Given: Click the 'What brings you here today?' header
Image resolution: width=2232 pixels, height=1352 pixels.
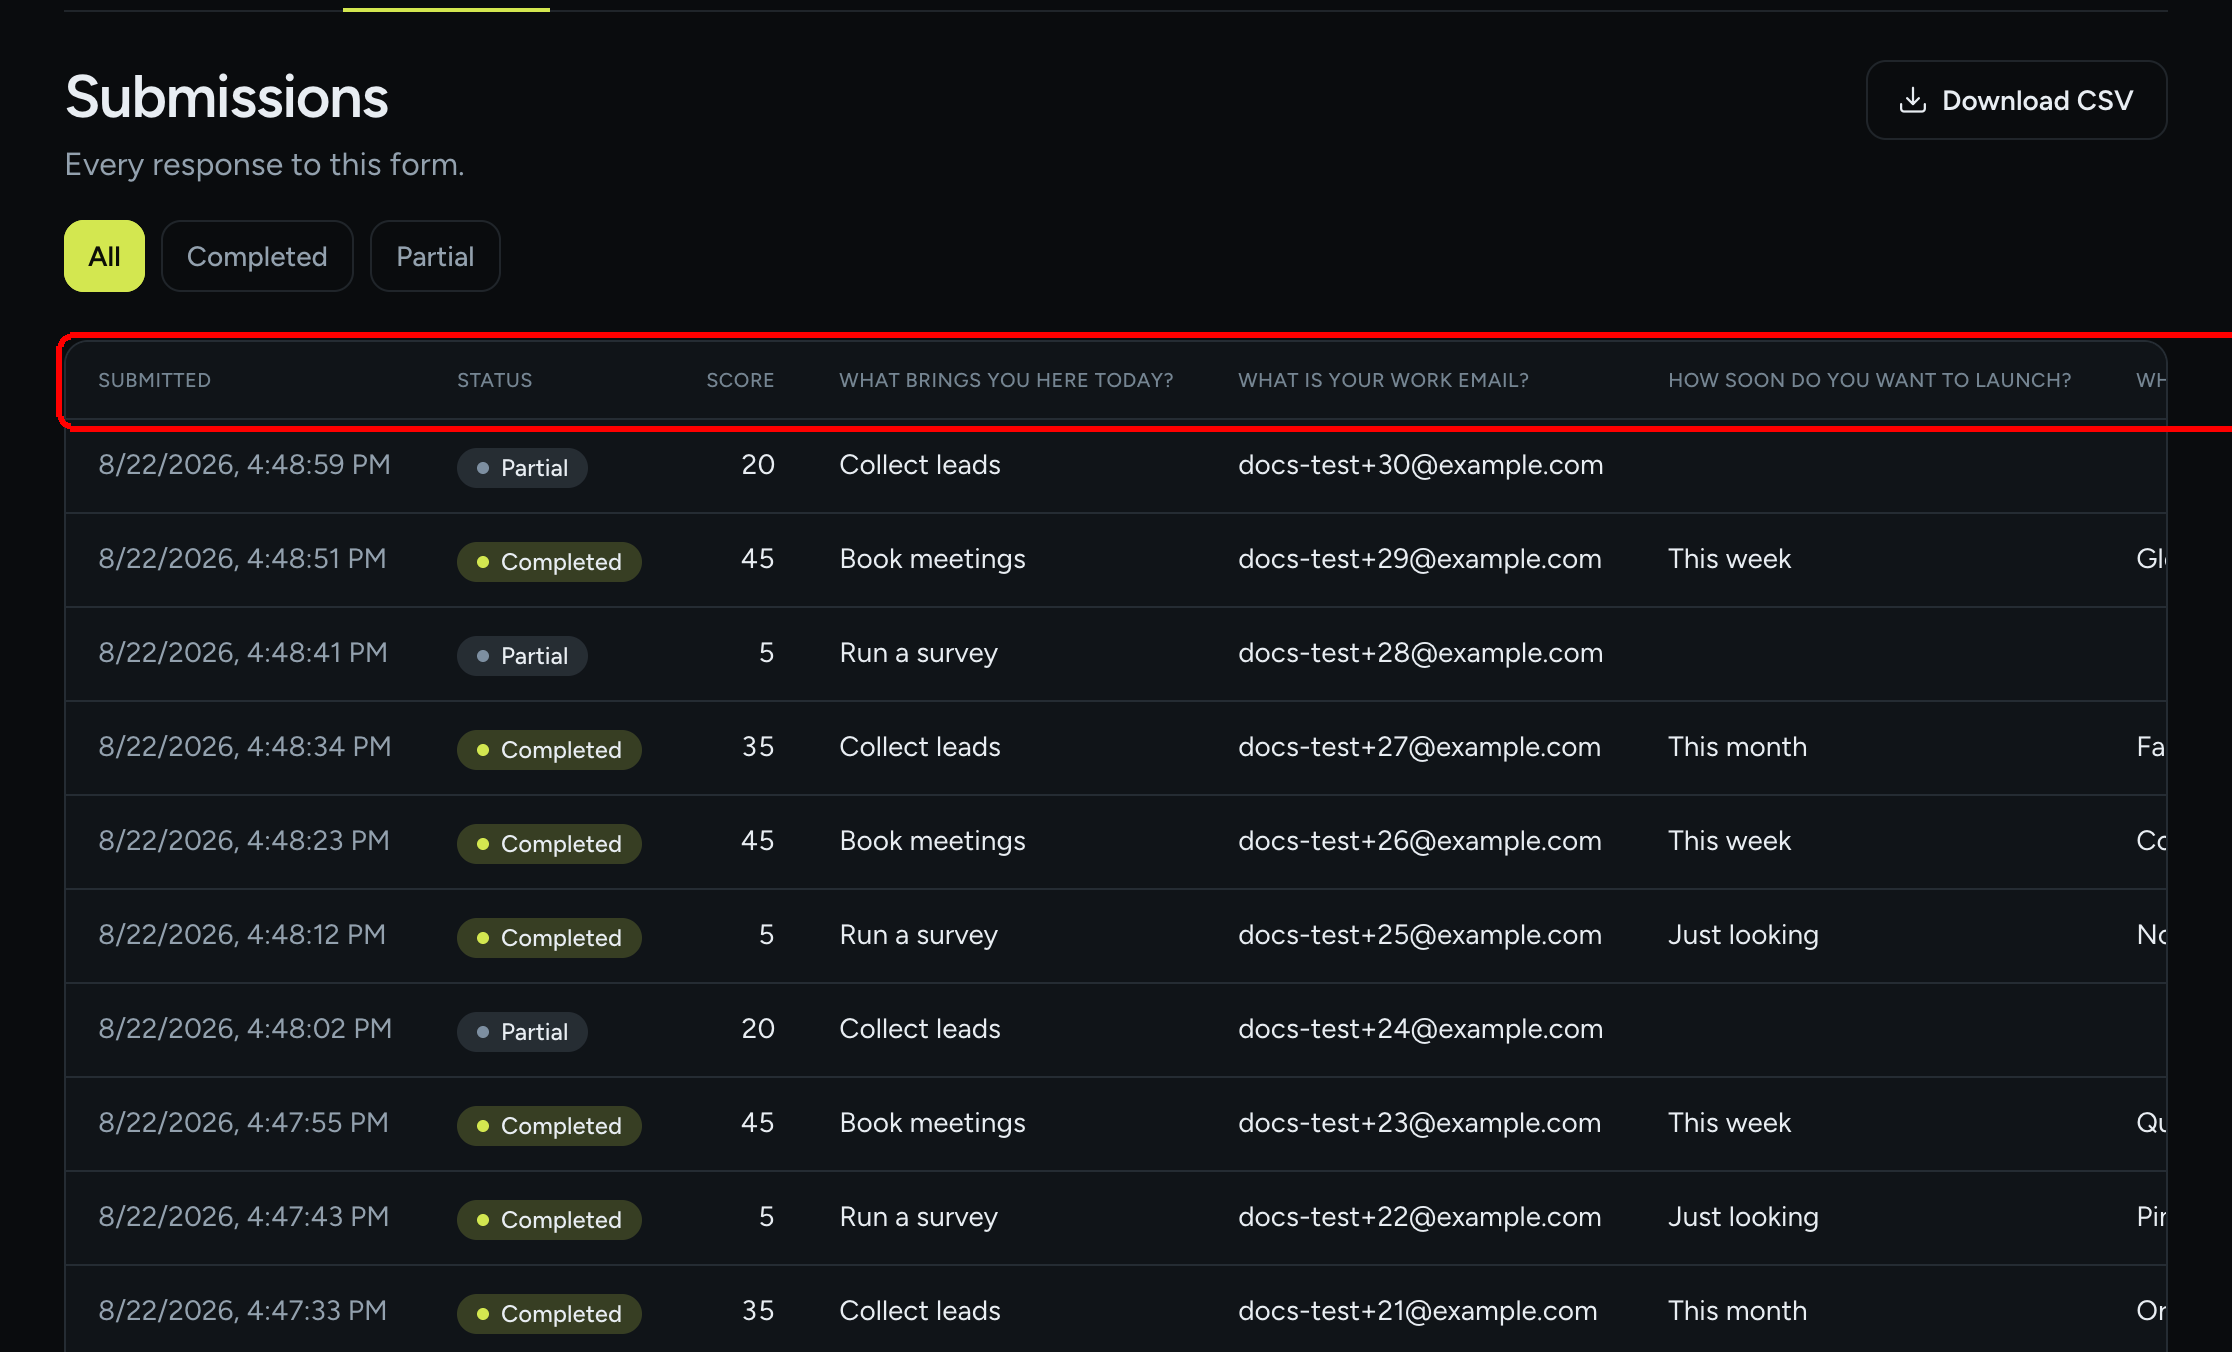Looking at the screenshot, I should click(1006, 380).
